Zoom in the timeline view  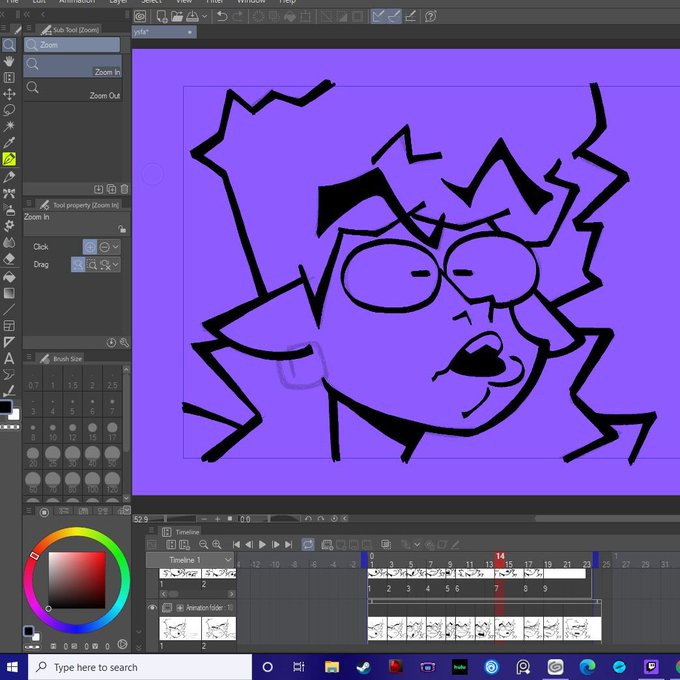point(216,544)
